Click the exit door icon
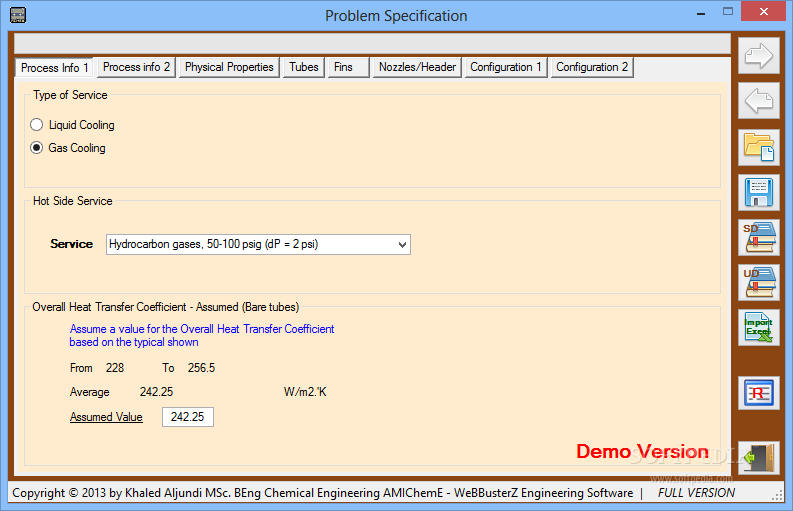Screen dimensions: 793x511 759,457
